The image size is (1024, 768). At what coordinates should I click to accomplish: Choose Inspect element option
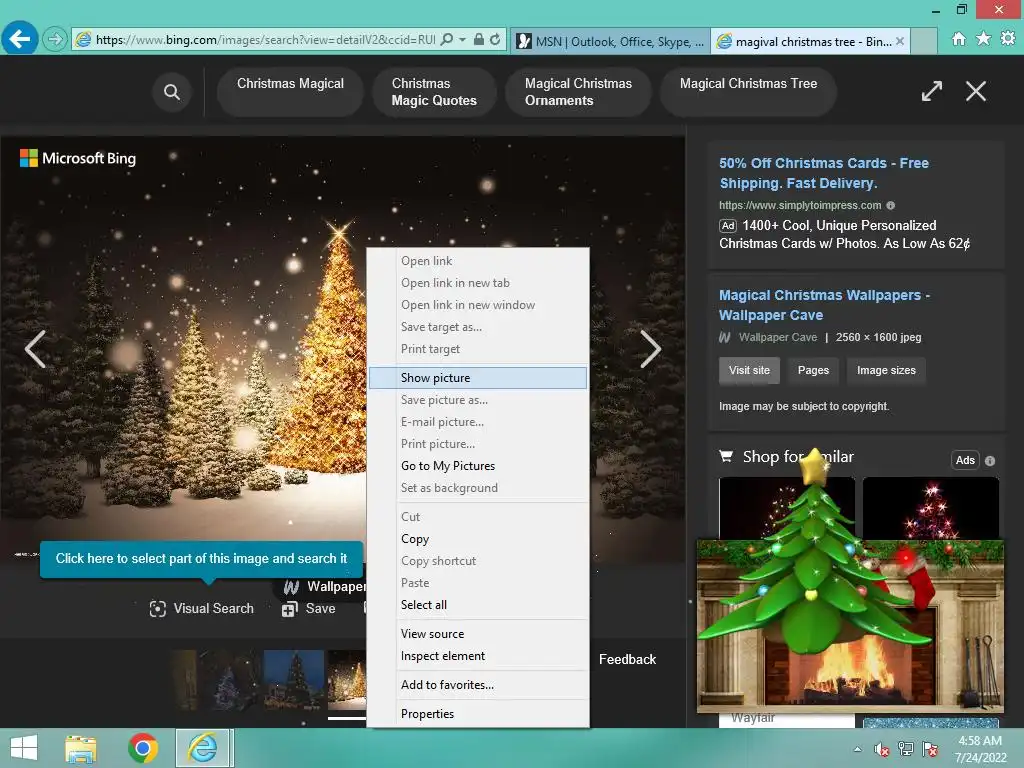pyautogui.click(x=478, y=656)
